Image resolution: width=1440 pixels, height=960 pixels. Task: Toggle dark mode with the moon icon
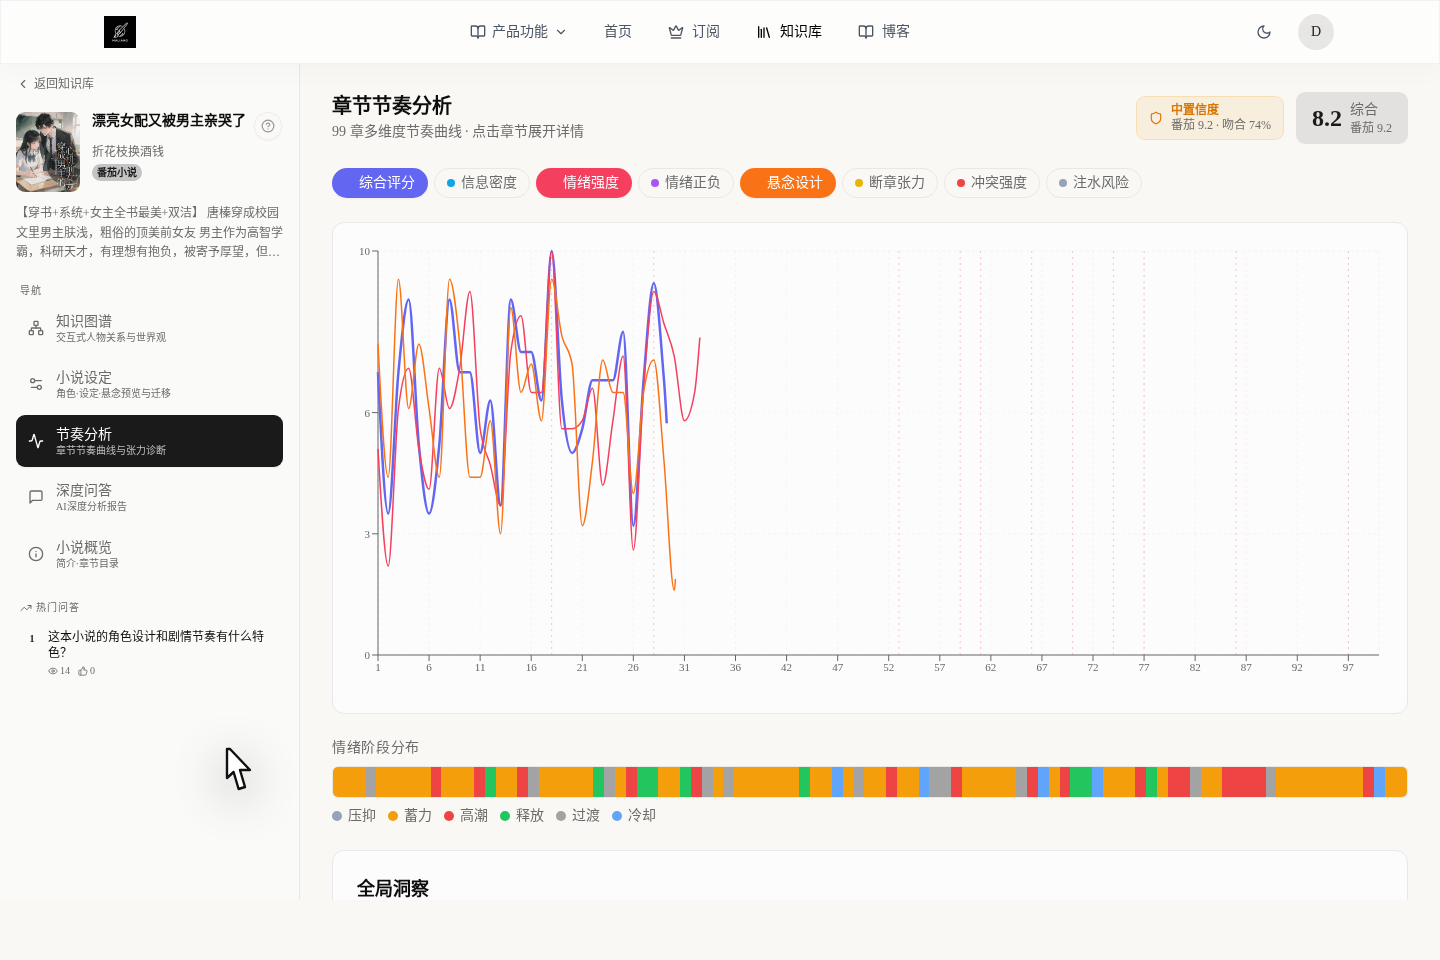click(1264, 31)
